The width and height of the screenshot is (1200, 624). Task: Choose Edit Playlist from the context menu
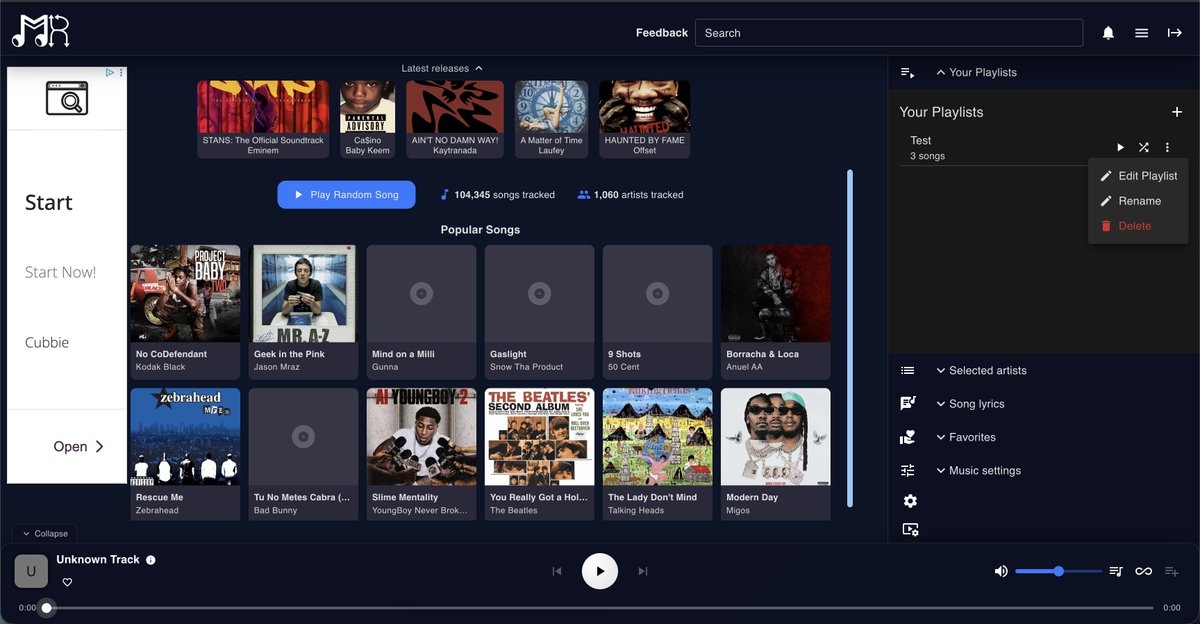(1138, 176)
